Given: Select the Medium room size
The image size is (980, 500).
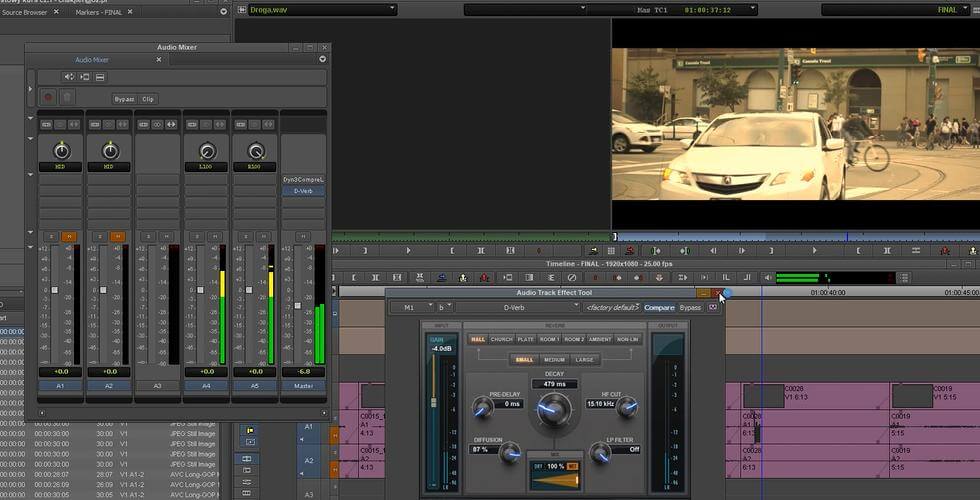Looking at the screenshot, I should (554, 359).
